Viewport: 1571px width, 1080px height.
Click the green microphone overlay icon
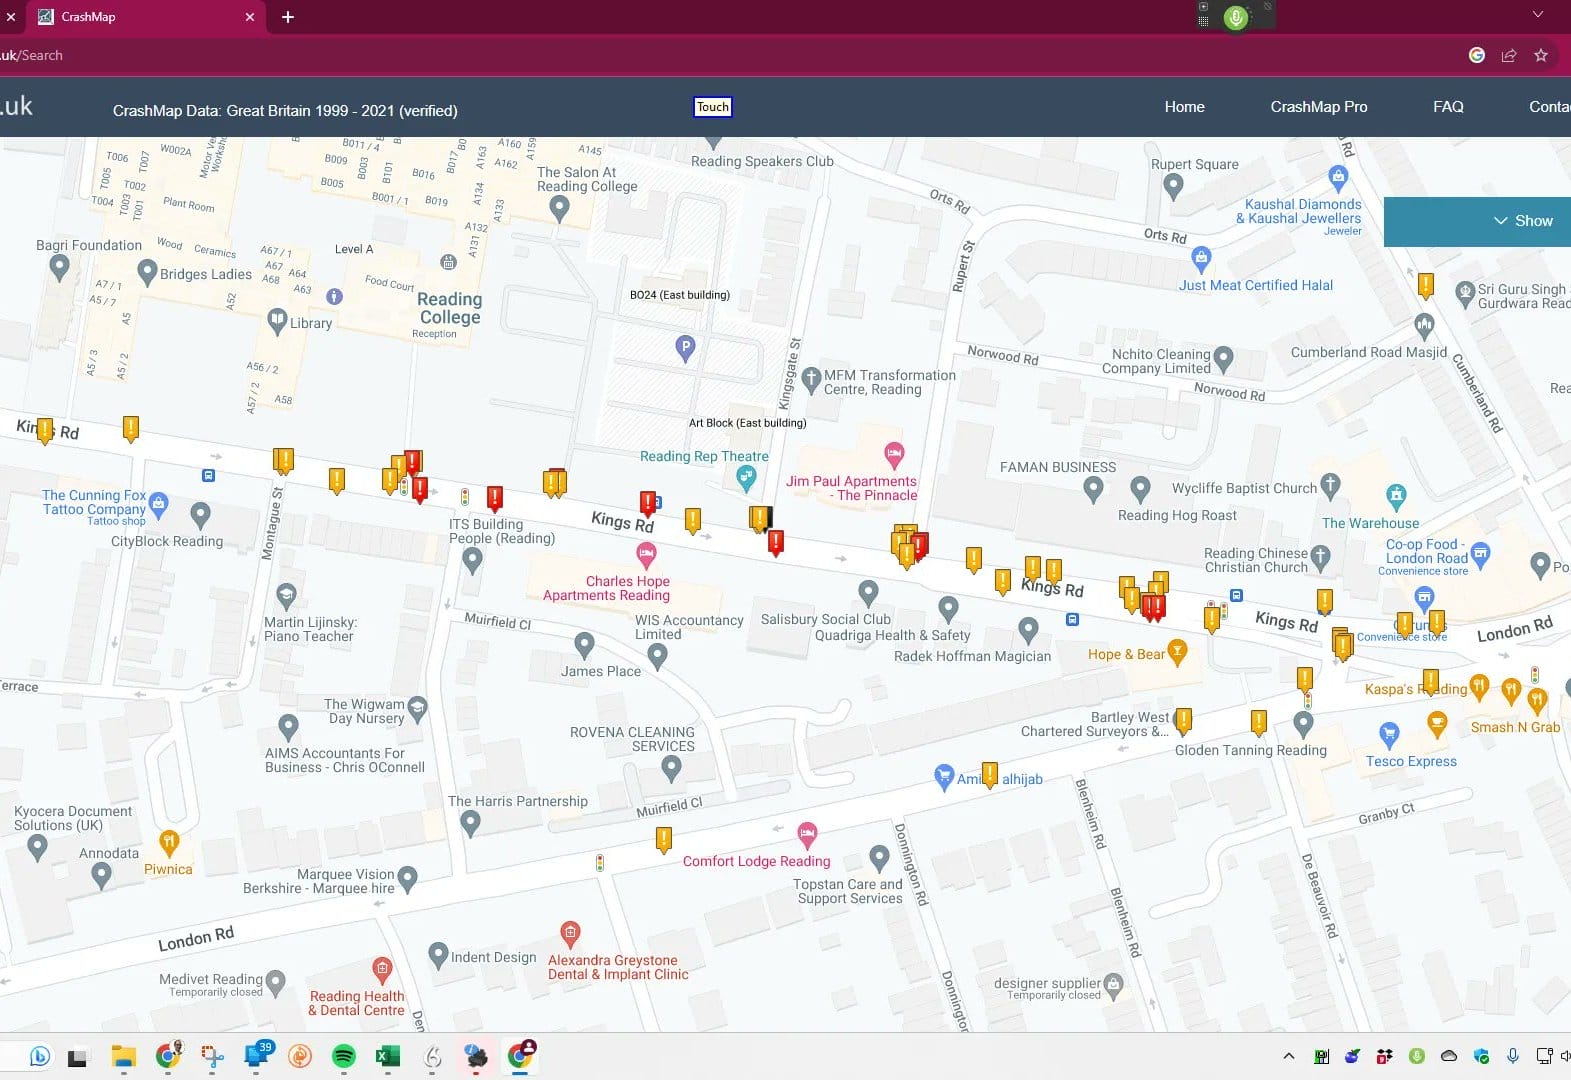tap(1236, 17)
